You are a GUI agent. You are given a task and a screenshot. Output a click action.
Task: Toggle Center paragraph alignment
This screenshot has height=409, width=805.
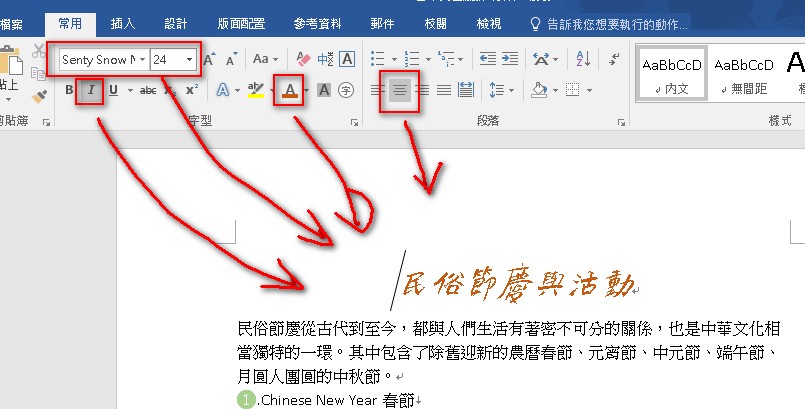tap(399, 91)
